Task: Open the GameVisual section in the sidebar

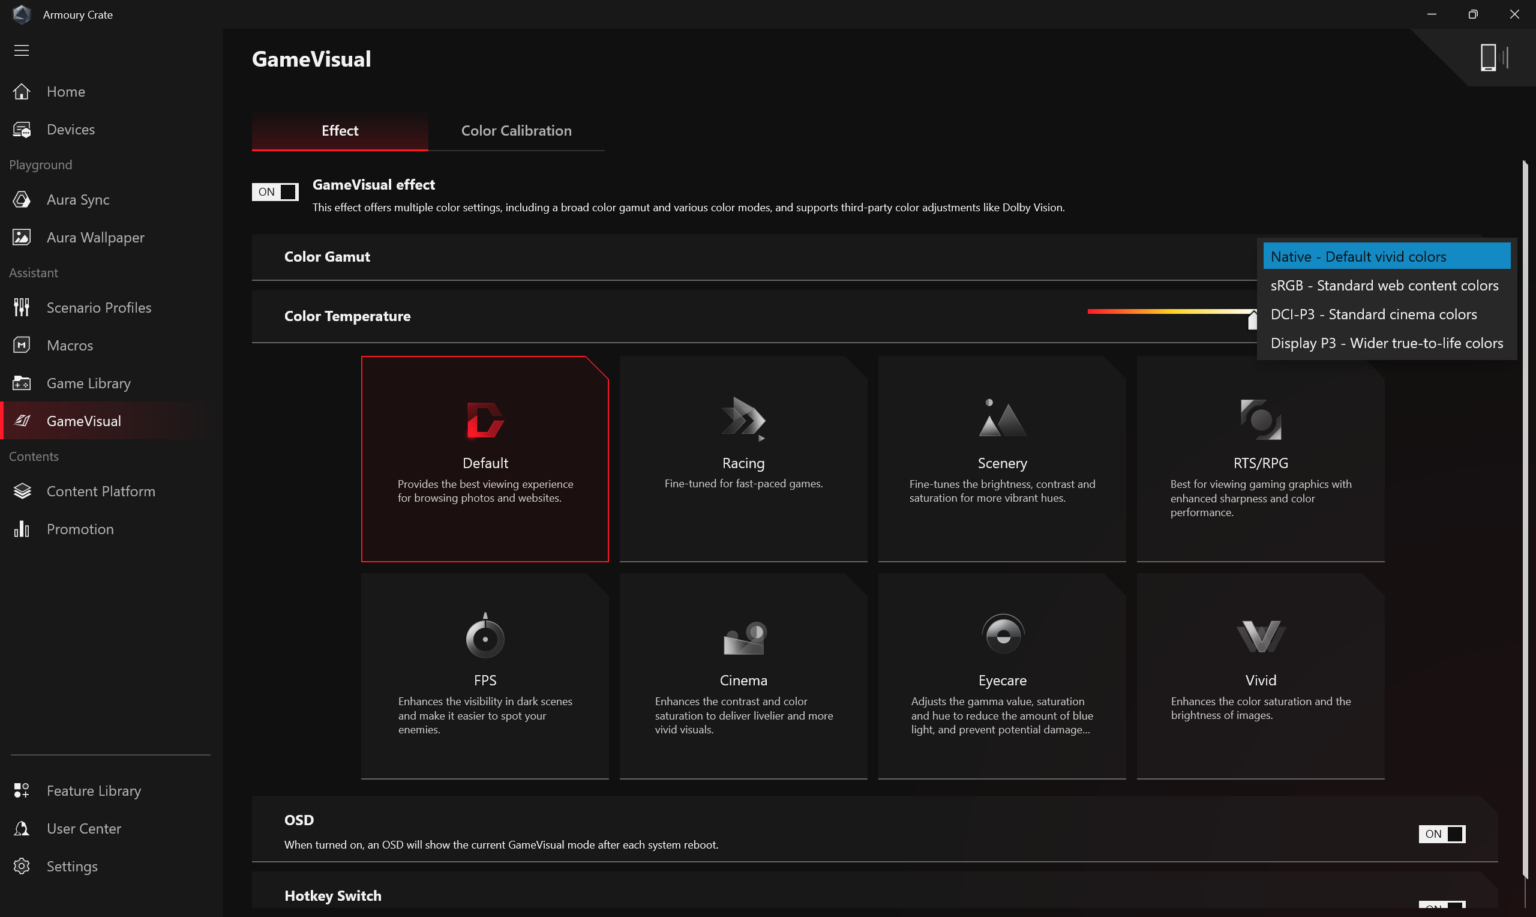Action: (x=85, y=420)
